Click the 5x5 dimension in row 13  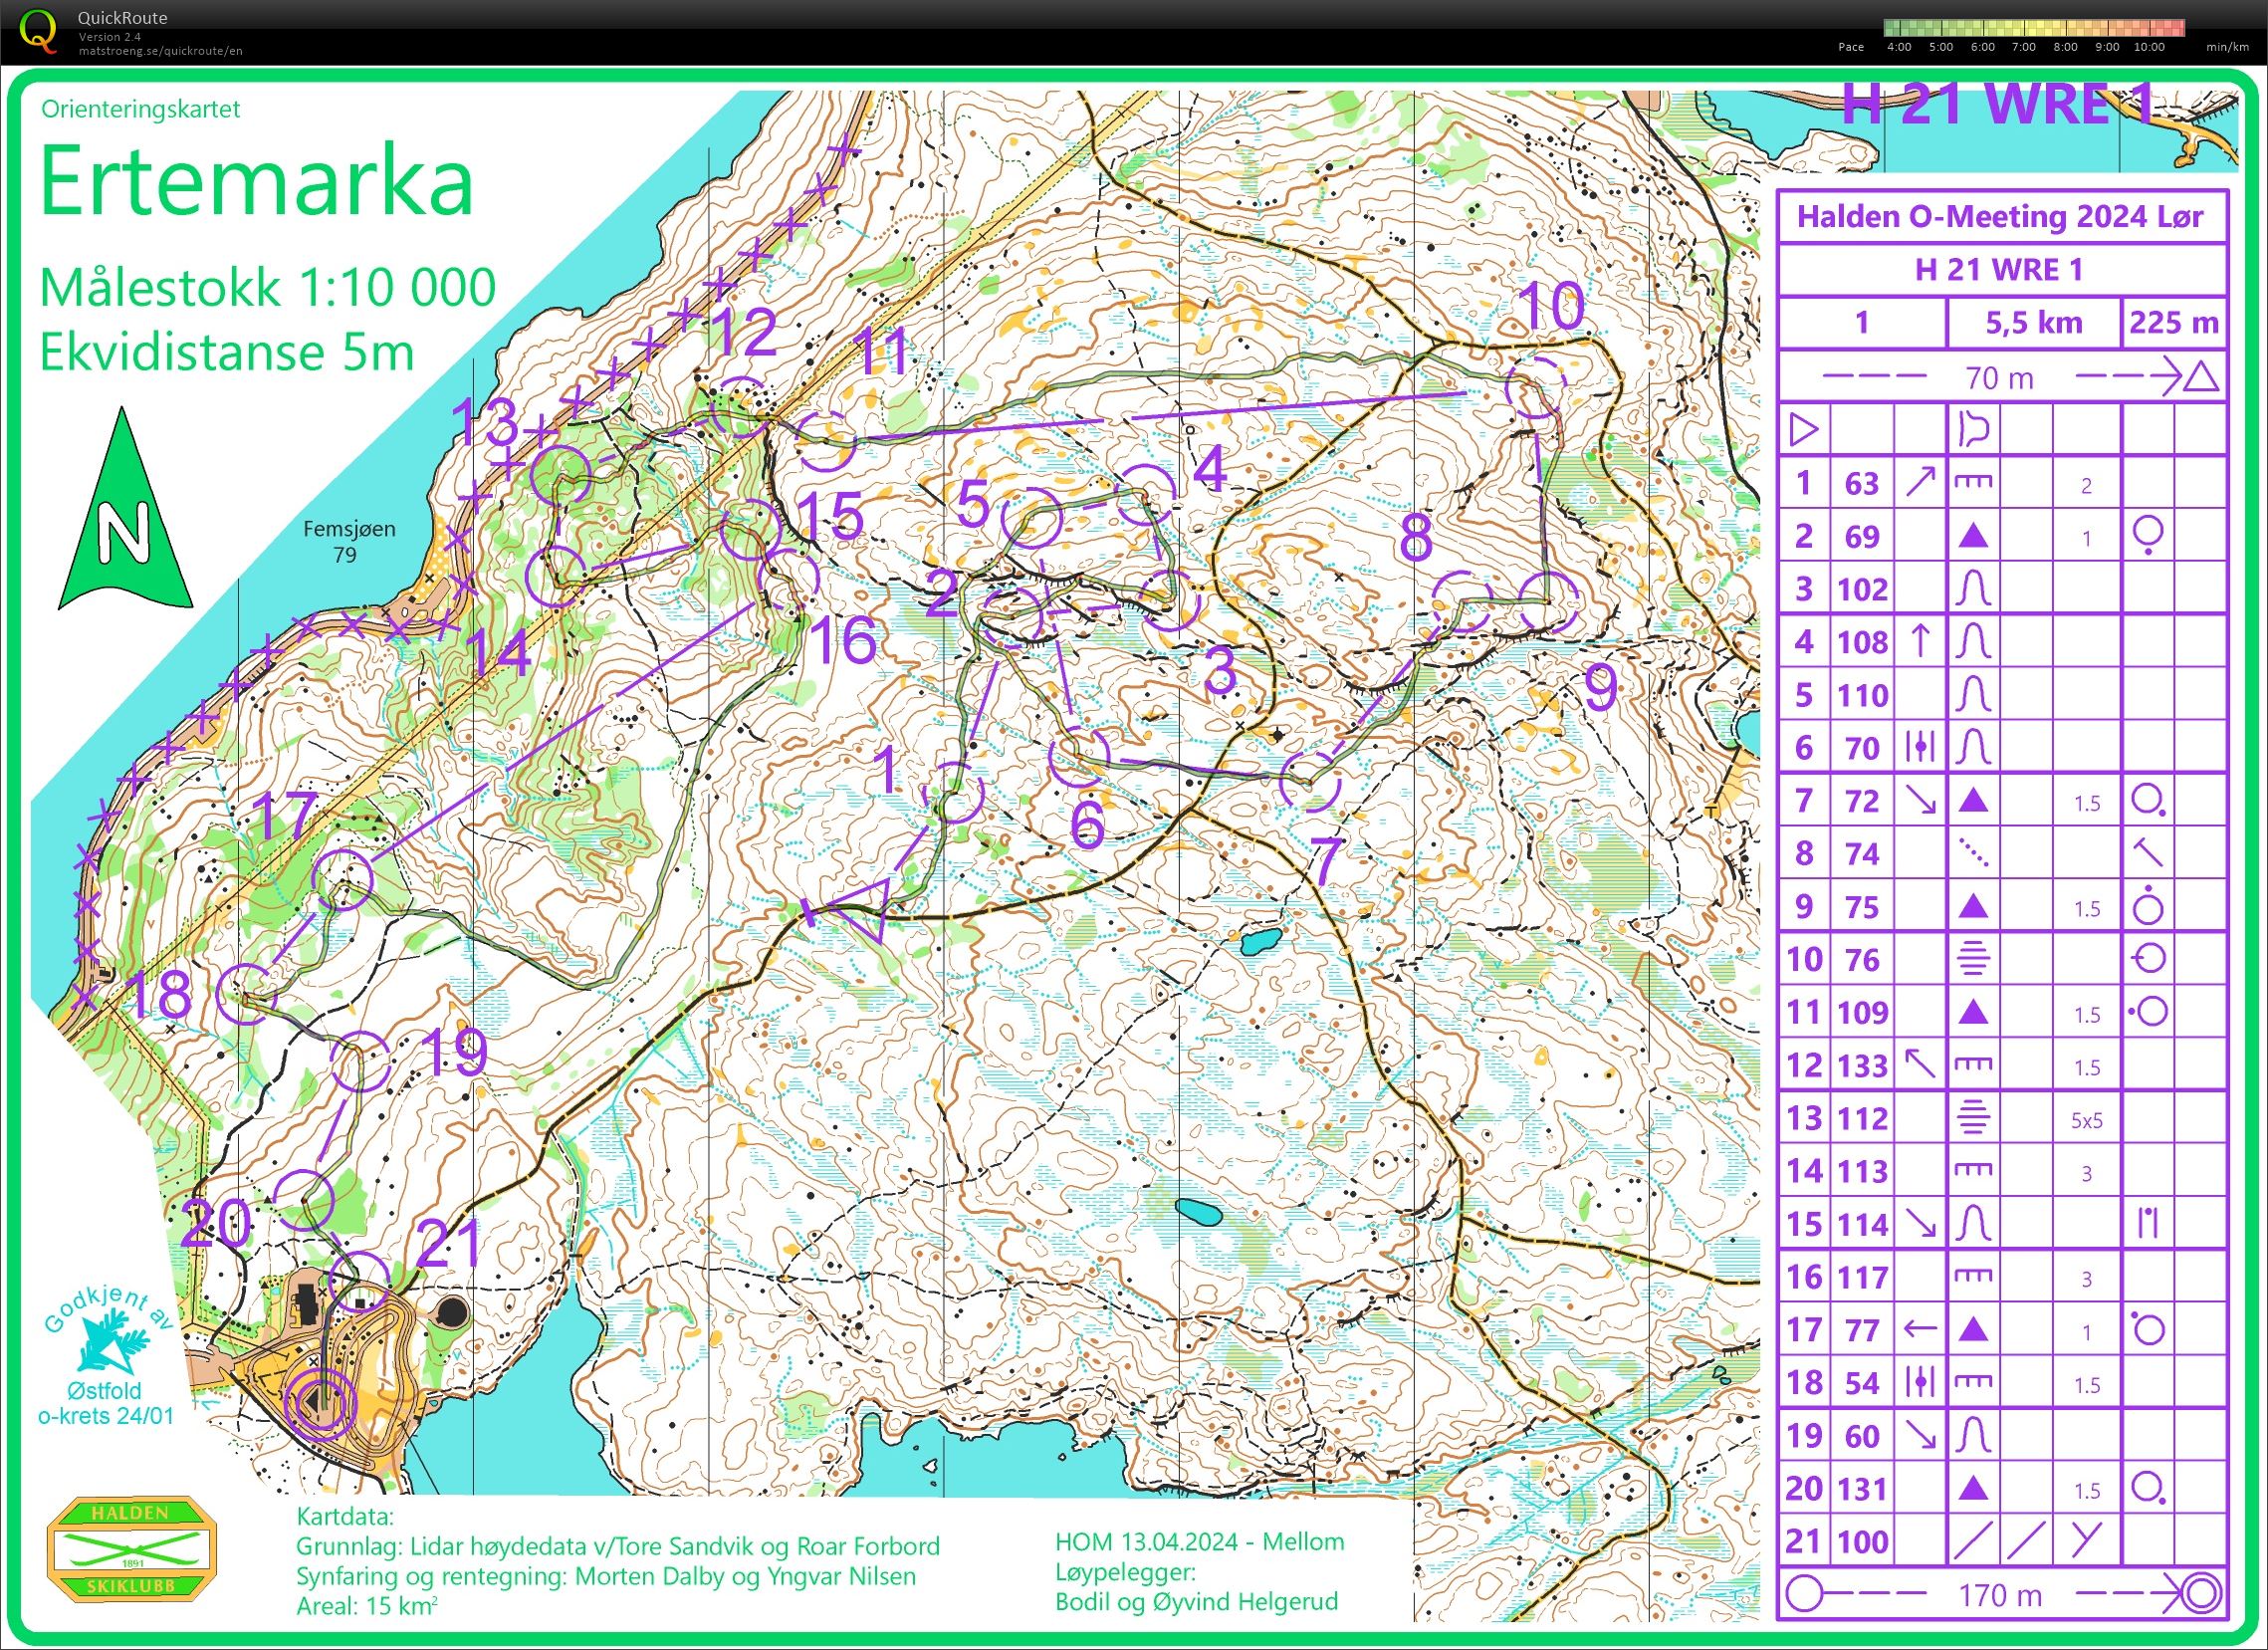coord(2086,1120)
